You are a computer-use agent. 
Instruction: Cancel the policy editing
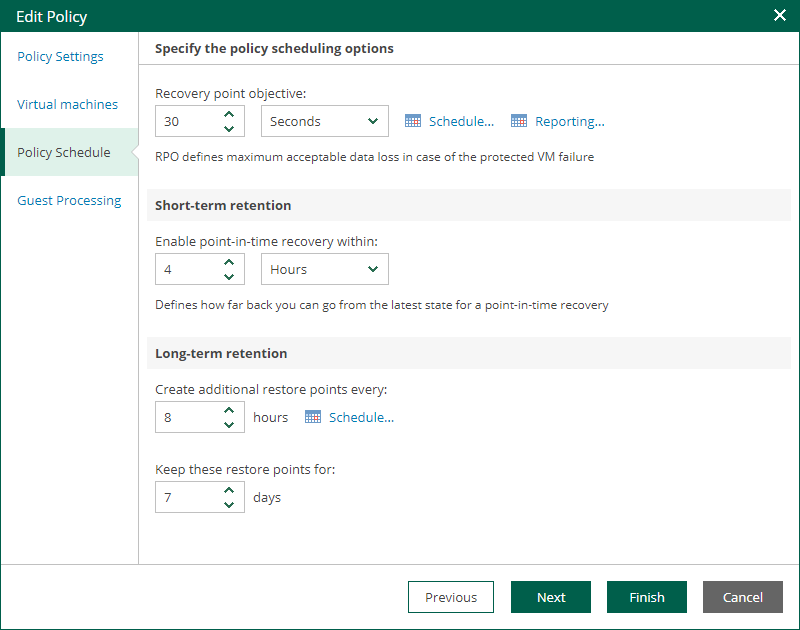[x=742, y=597]
